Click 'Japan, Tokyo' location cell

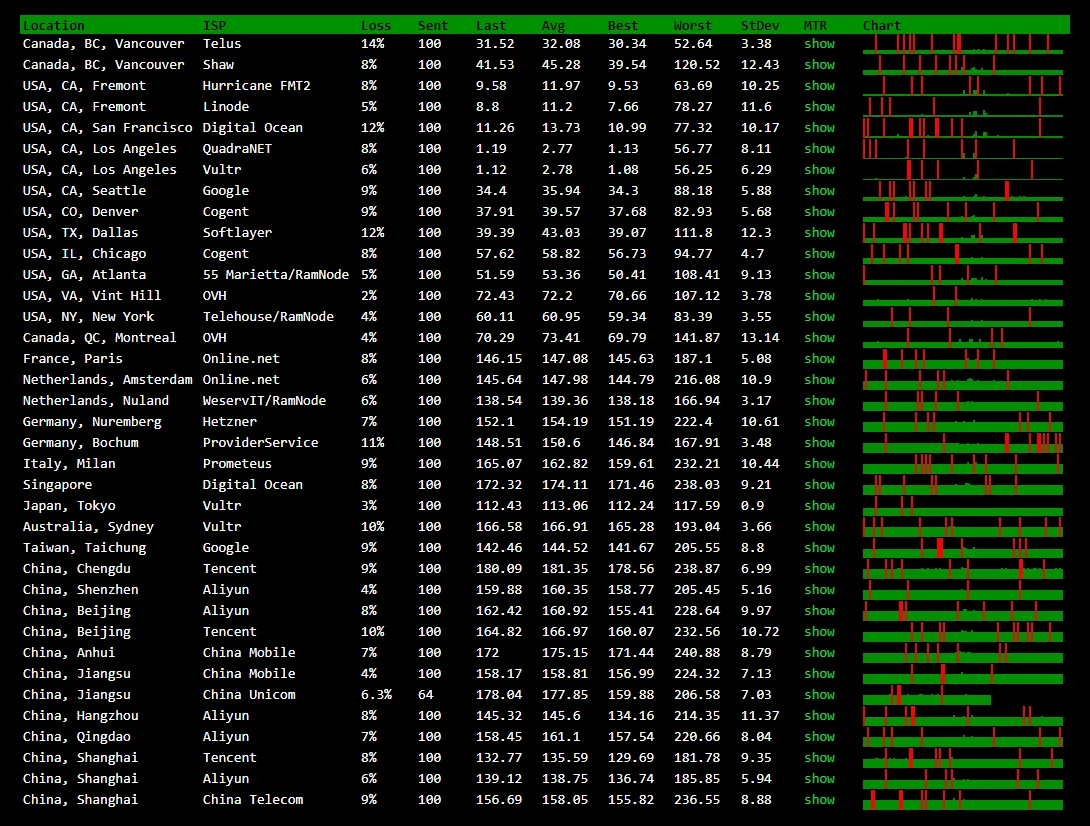pos(69,505)
